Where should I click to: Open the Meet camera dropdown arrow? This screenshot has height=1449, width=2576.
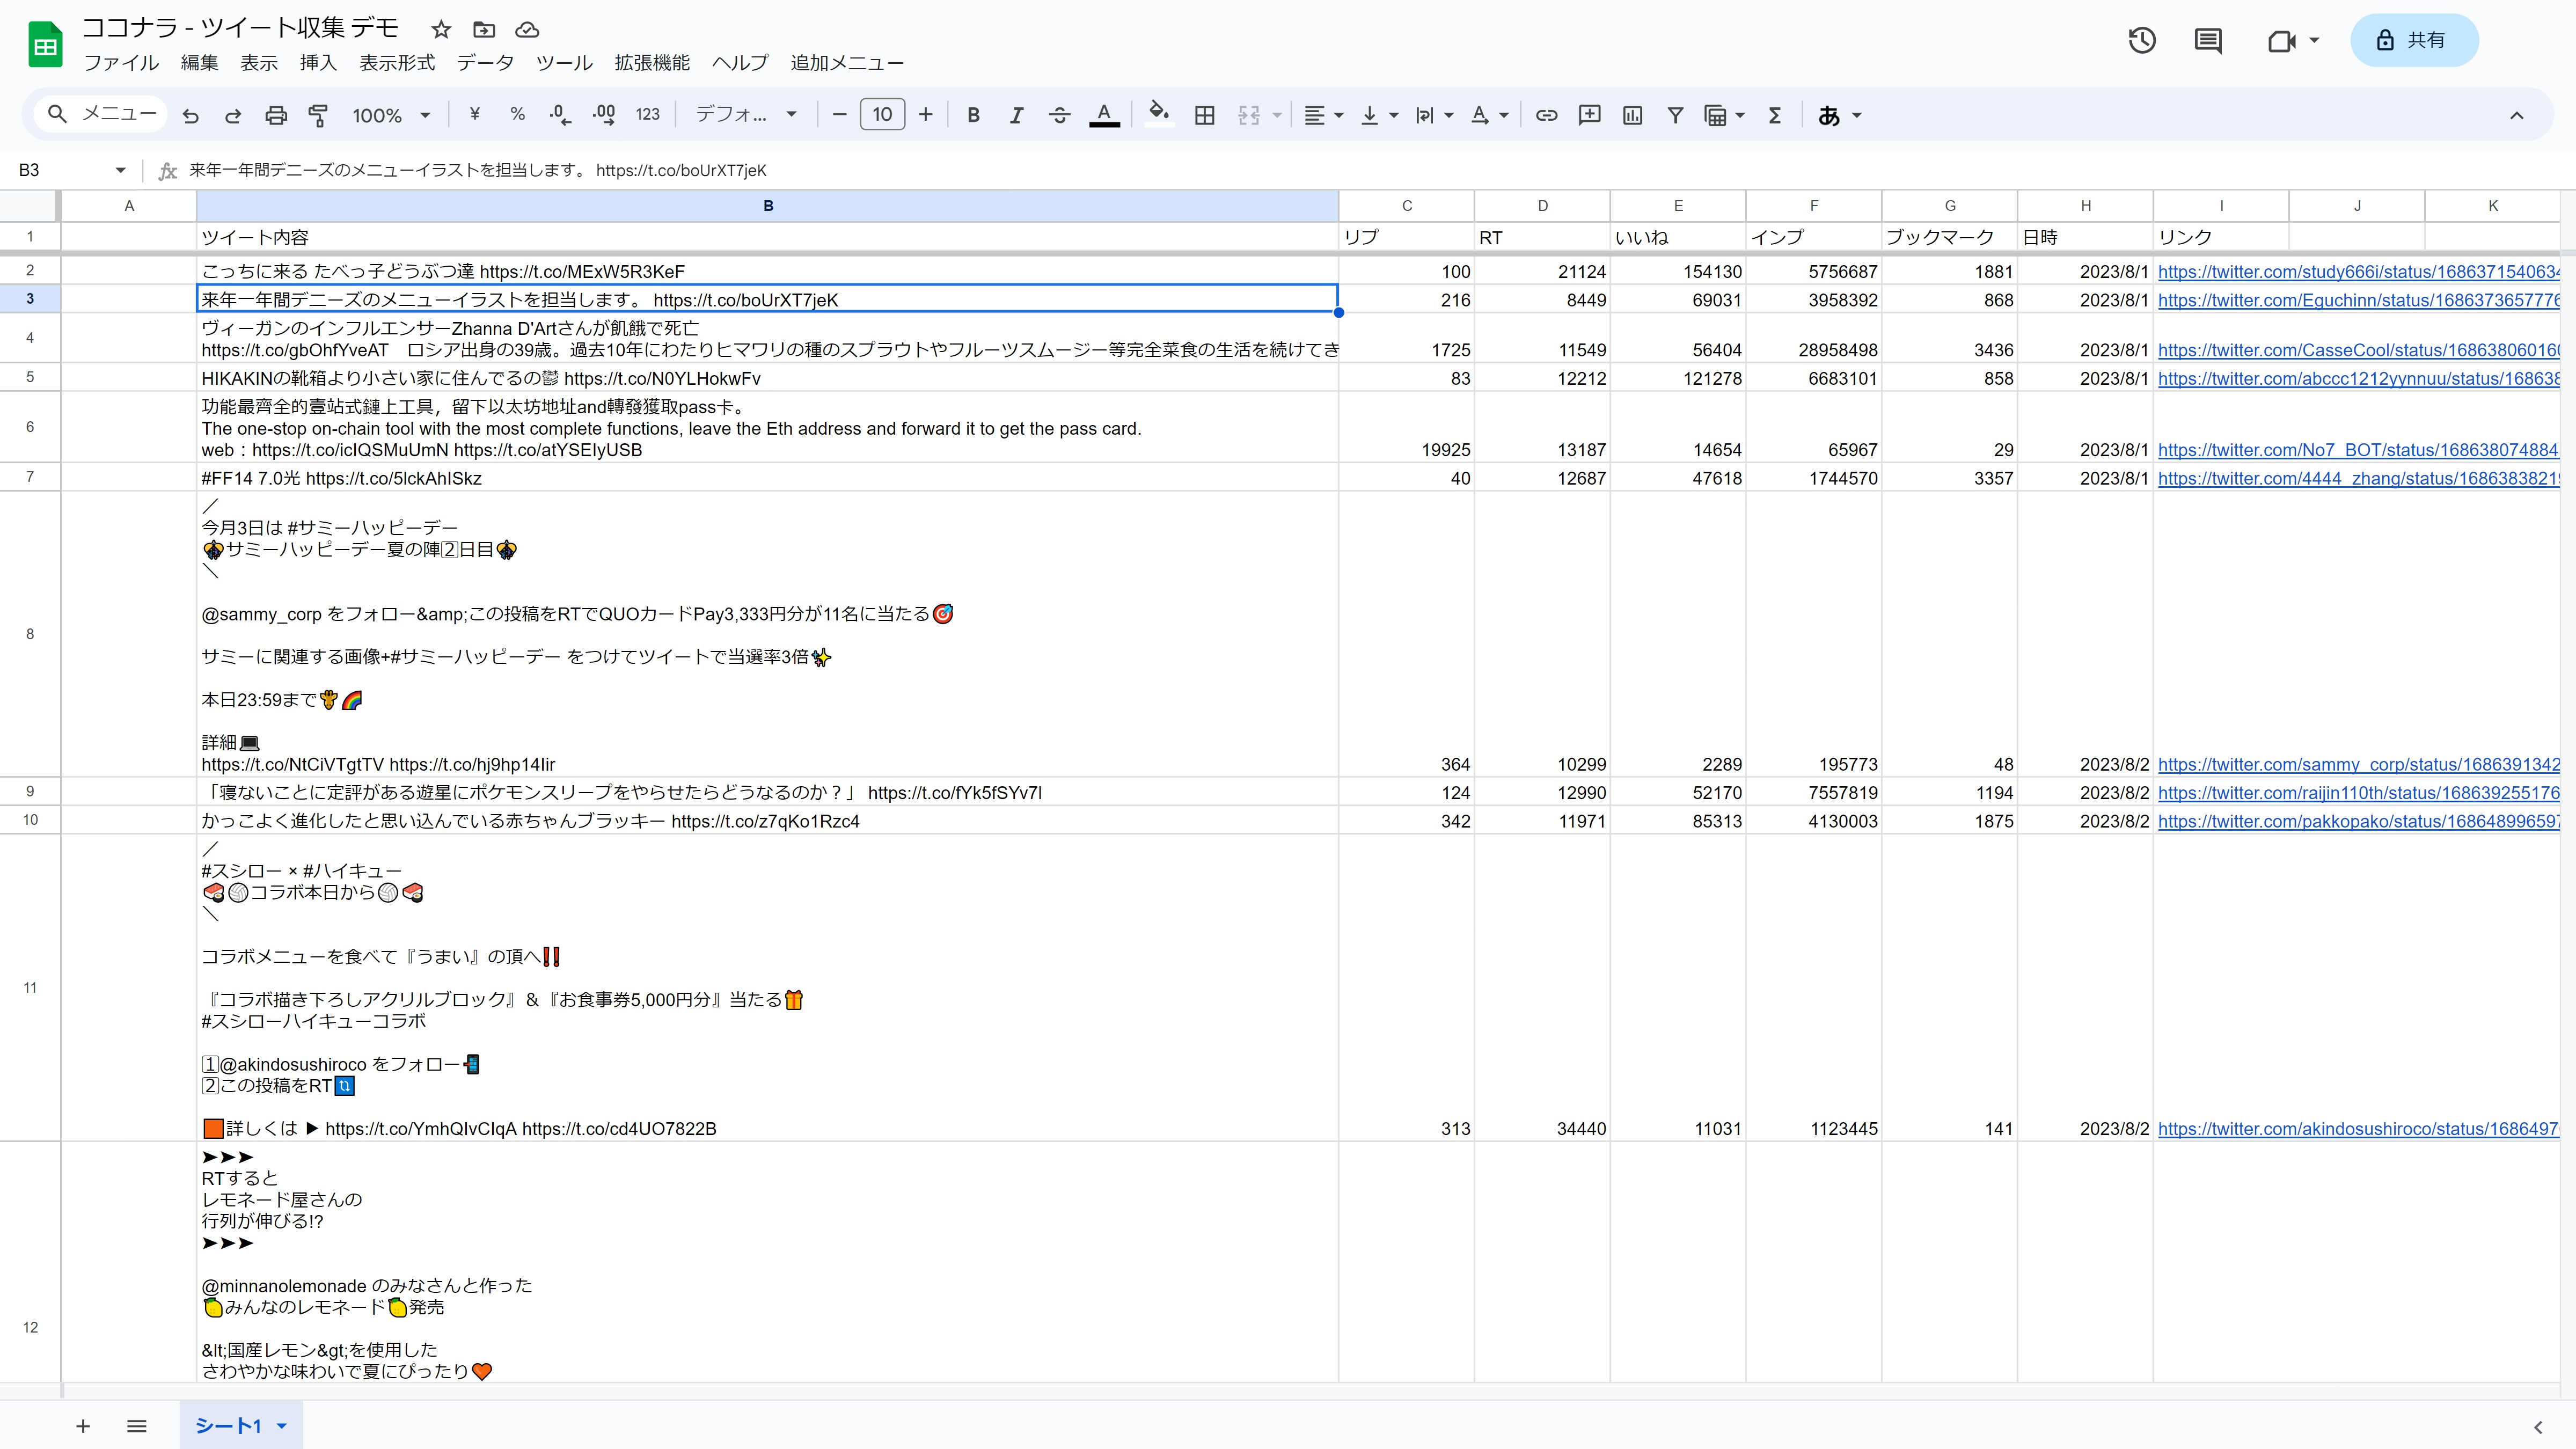click(2314, 40)
